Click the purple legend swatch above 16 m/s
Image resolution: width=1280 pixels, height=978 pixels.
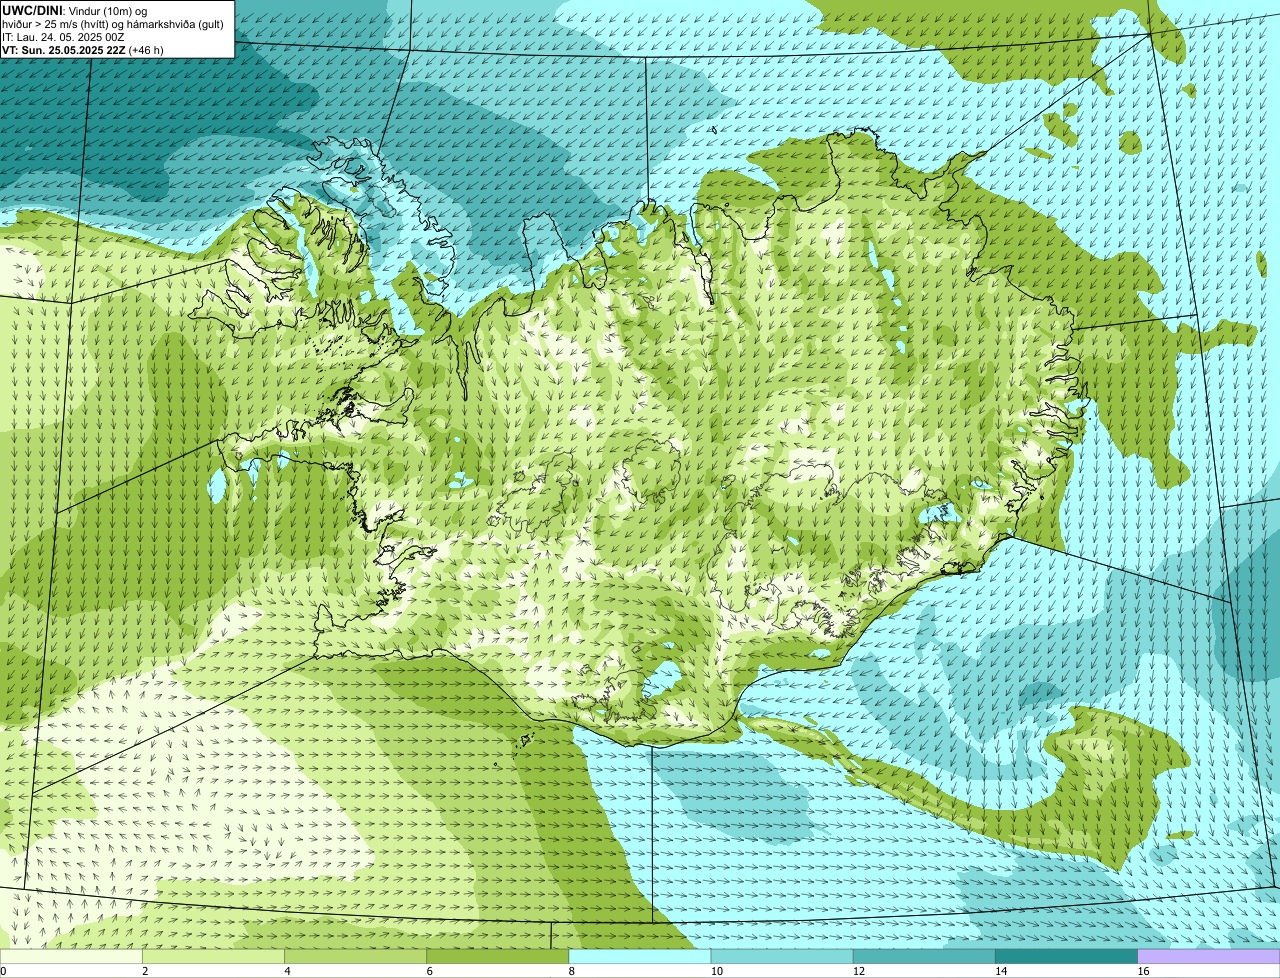[1208, 957]
